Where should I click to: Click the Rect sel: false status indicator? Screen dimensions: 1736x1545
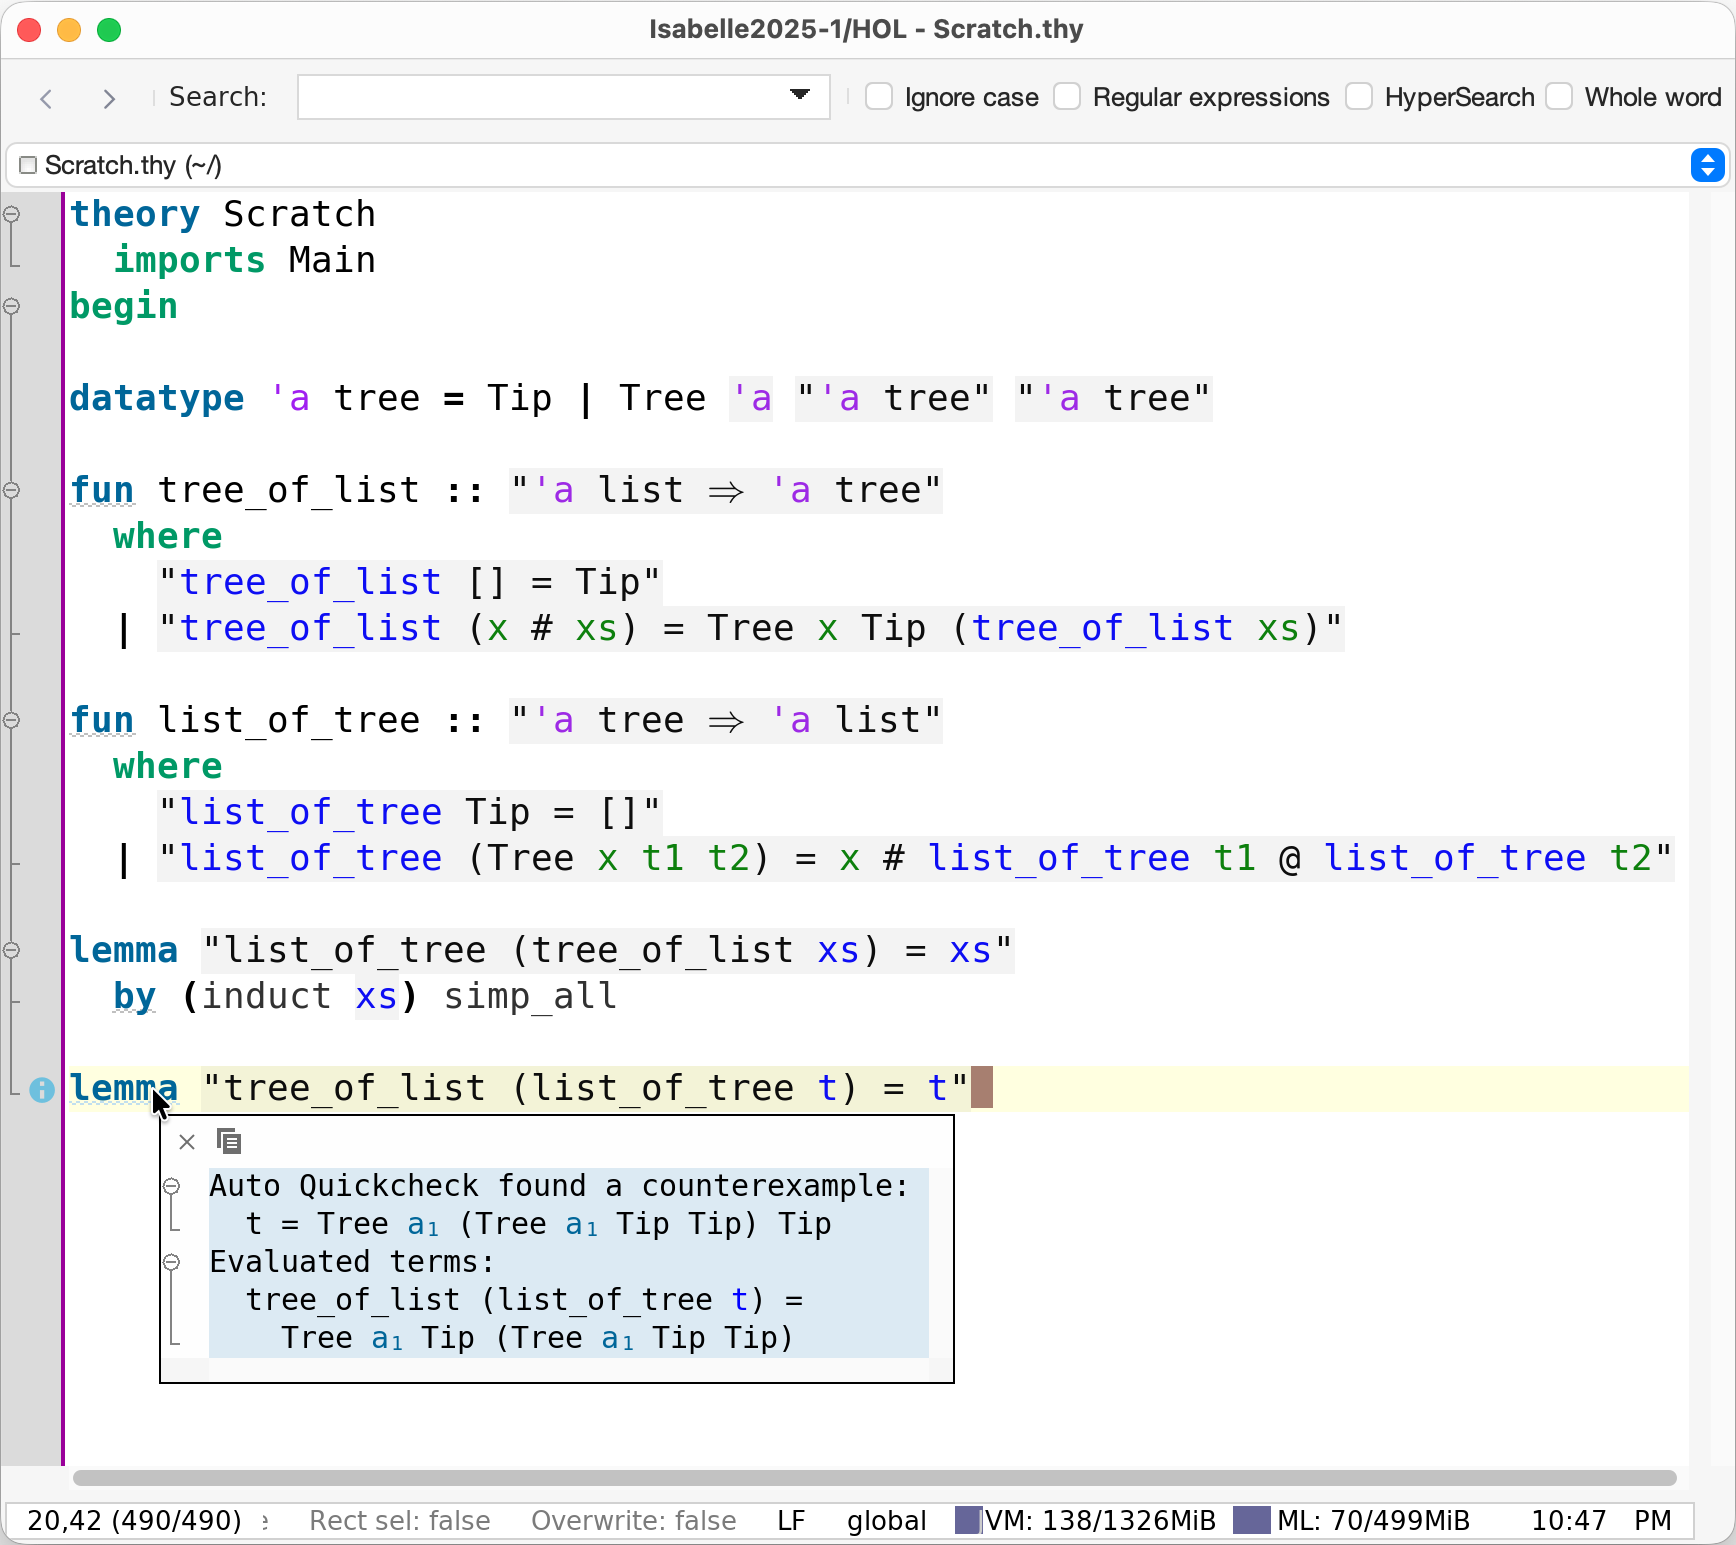click(399, 1520)
